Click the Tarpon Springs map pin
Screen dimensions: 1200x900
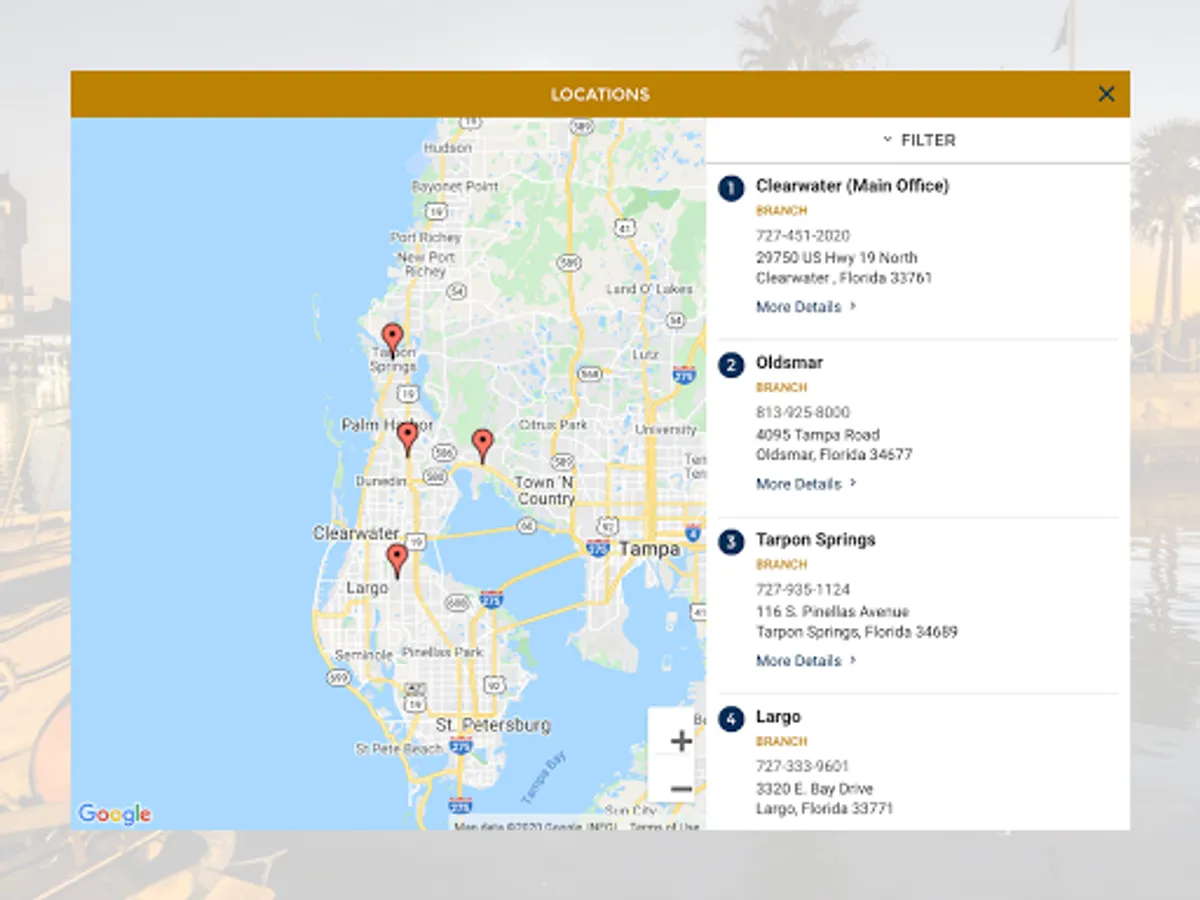(x=392, y=339)
